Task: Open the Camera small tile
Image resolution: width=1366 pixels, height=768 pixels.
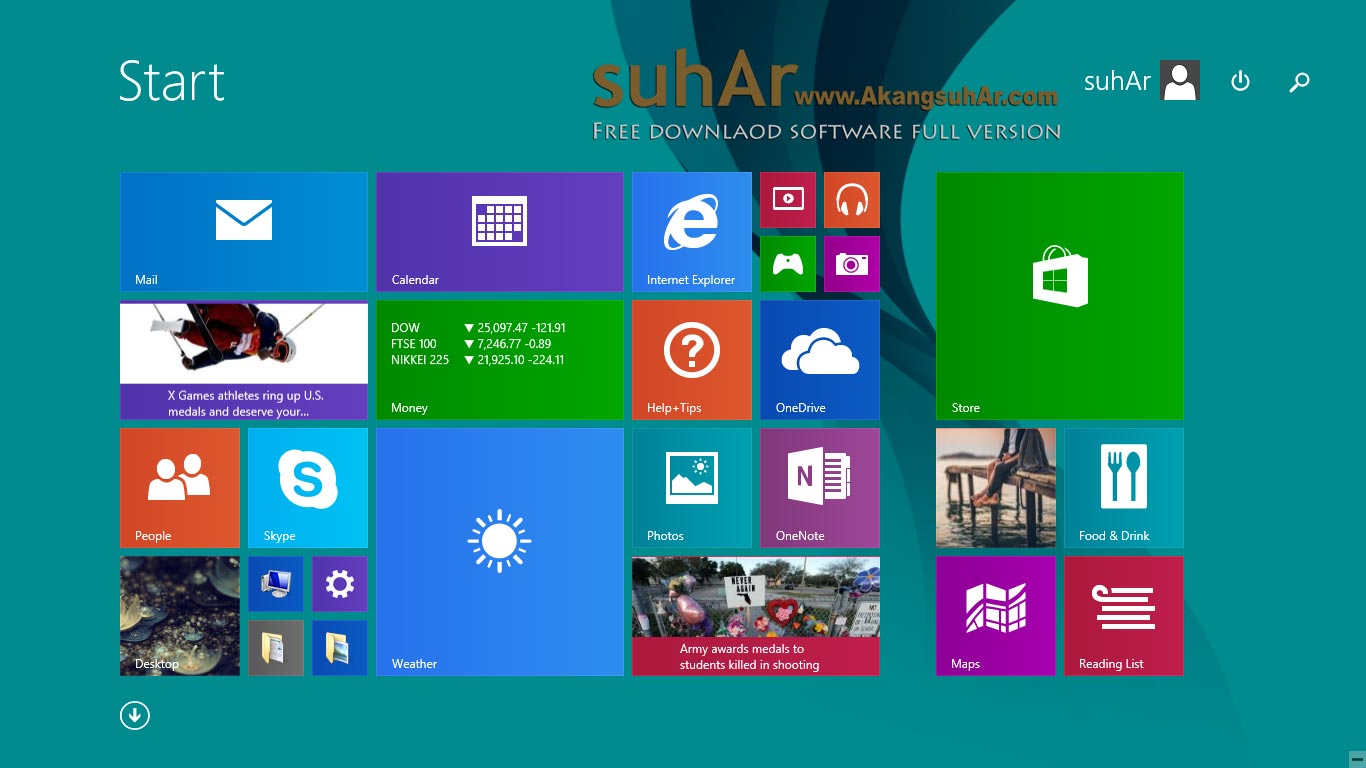Action: [852, 264]
